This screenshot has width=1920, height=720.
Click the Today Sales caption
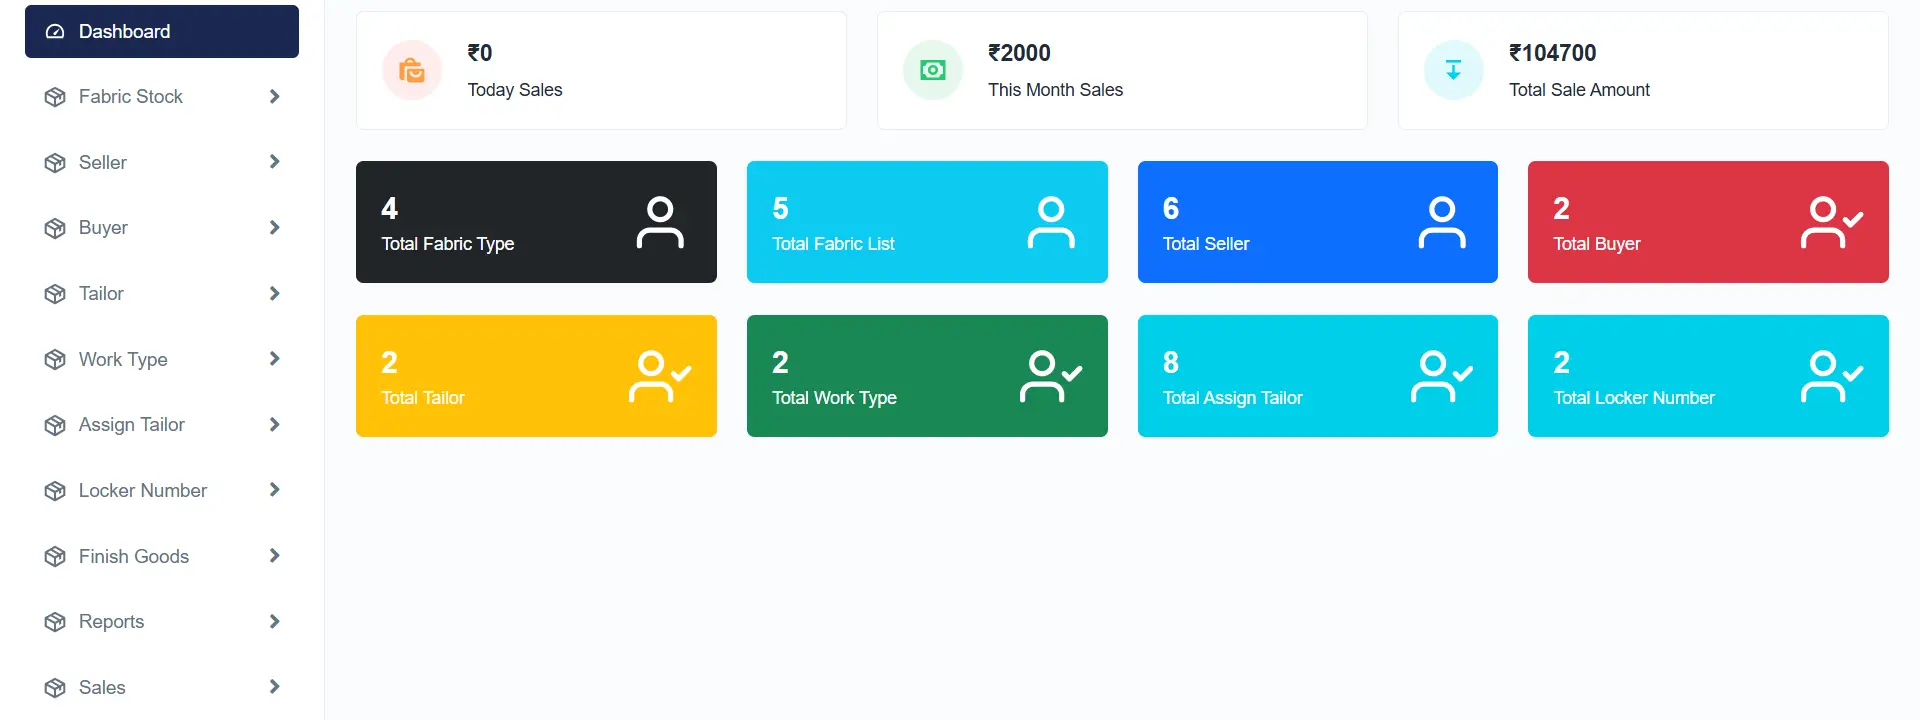[515, 90]
